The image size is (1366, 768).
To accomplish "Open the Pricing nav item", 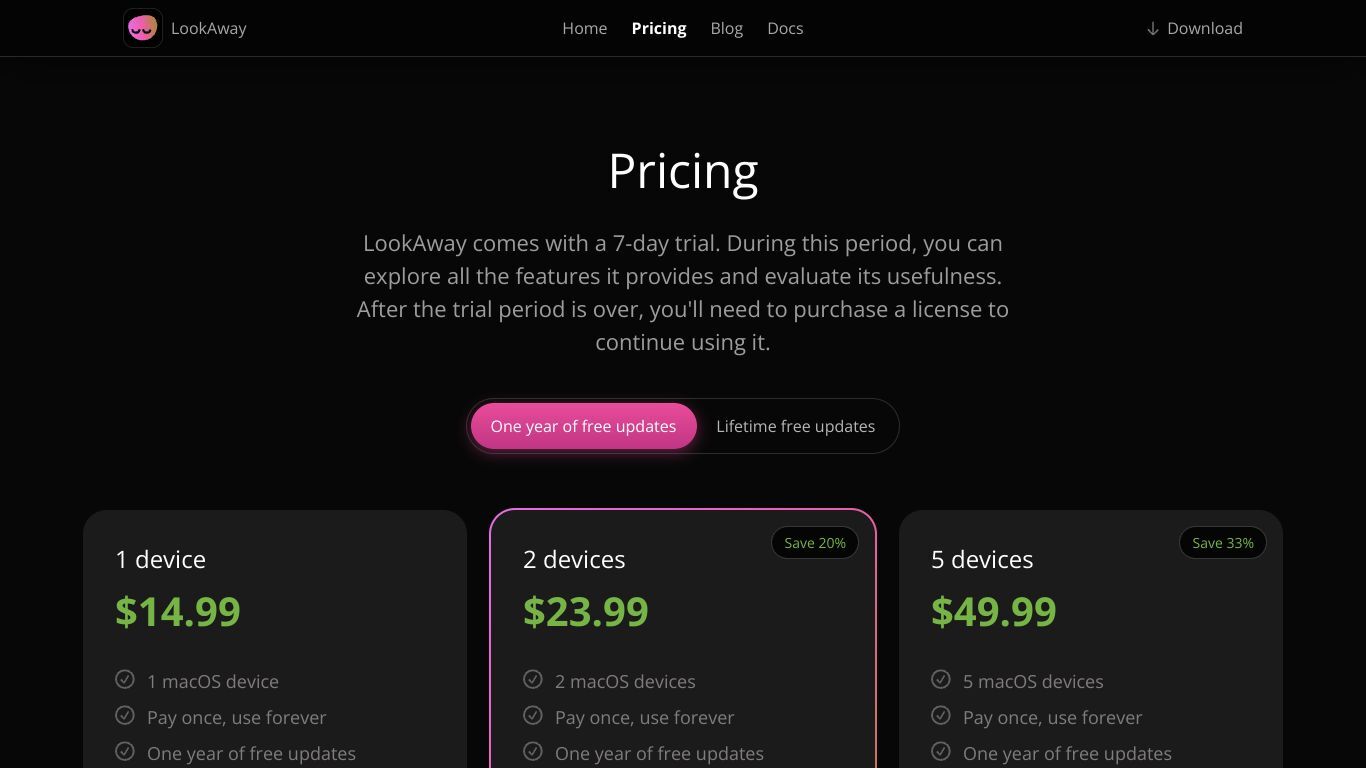I will tap(659, 28).
